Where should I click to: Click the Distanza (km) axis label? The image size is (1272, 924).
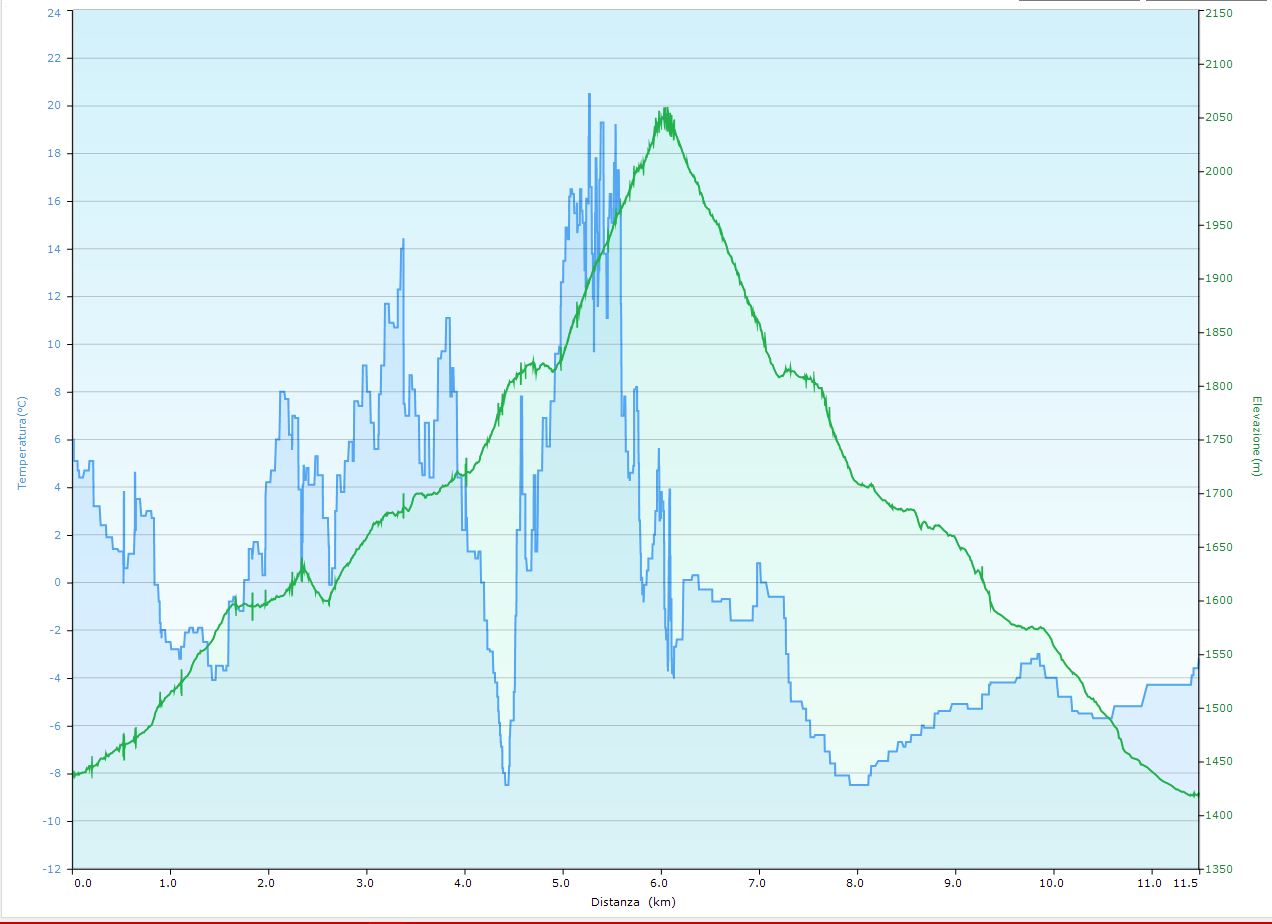click(635, 902)
